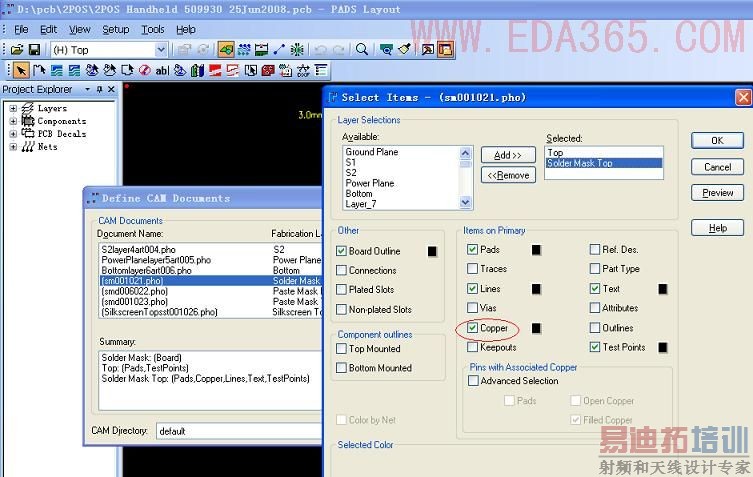
Task: Click the Drafting Options list icon
Action: (321, 71)
